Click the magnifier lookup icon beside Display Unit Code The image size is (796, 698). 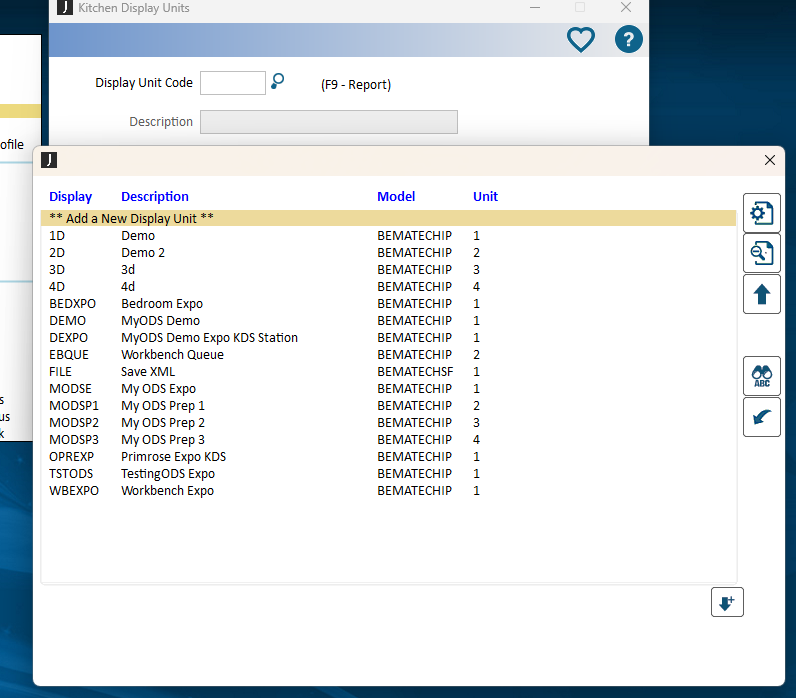click(277, 81)
